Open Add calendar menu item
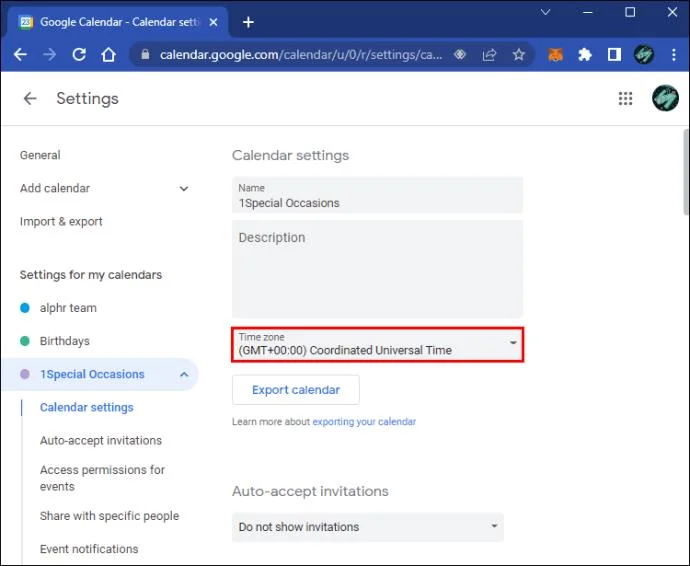690x566 pixels. 55,188
